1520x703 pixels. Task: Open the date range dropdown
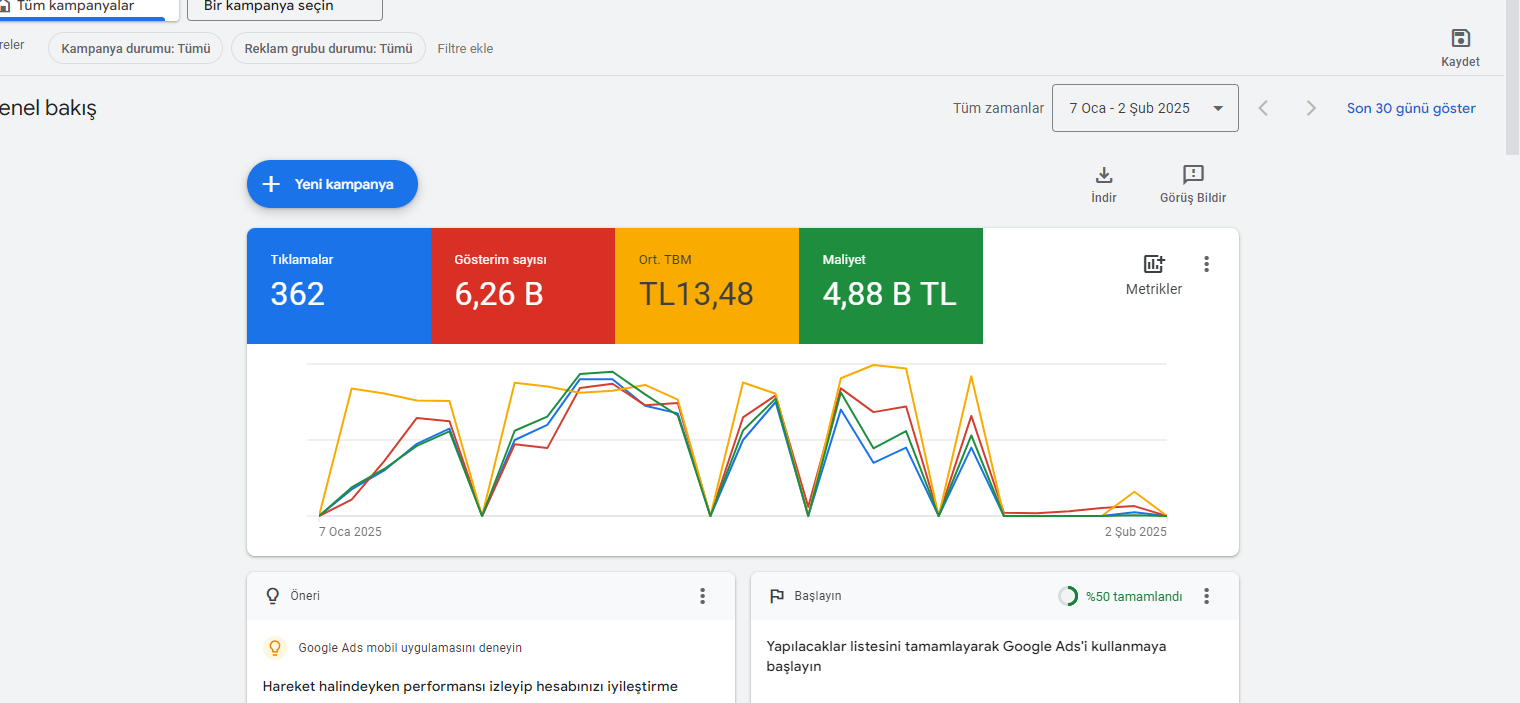point(1145,108)
